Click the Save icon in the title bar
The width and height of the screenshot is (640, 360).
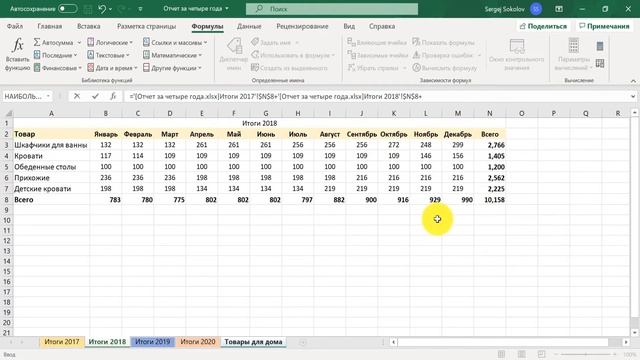88,9
